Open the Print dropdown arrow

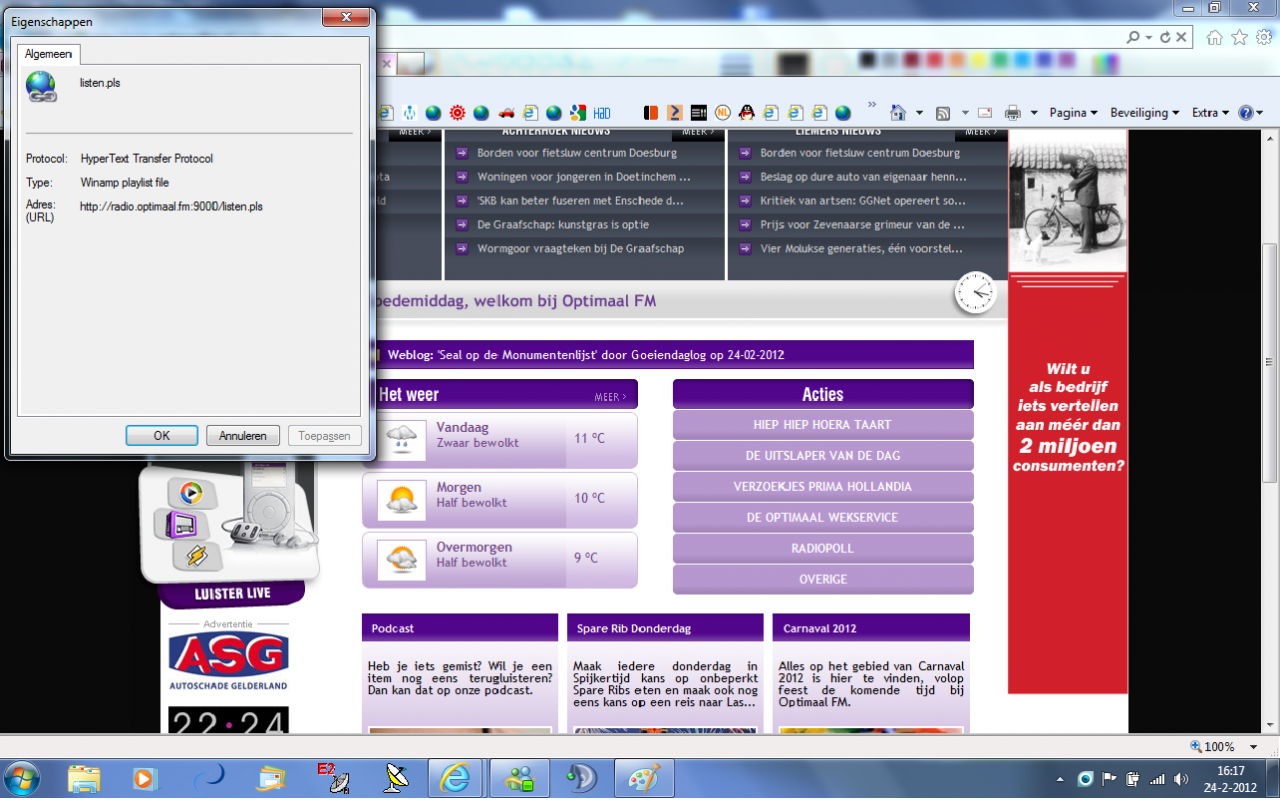click(x=1033, y=113)
